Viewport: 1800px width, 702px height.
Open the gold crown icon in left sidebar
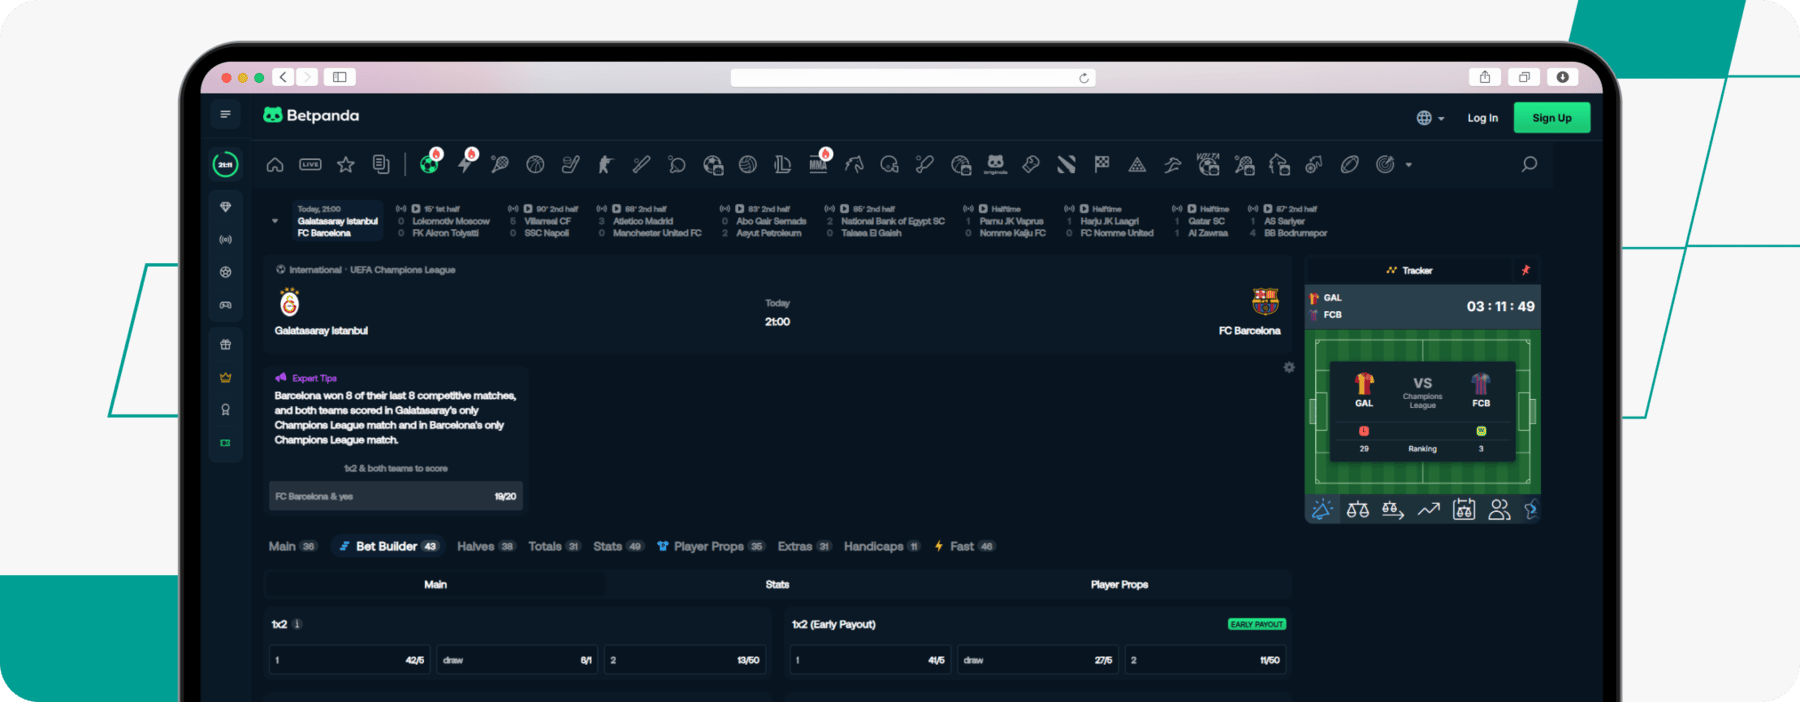point(225,378)
